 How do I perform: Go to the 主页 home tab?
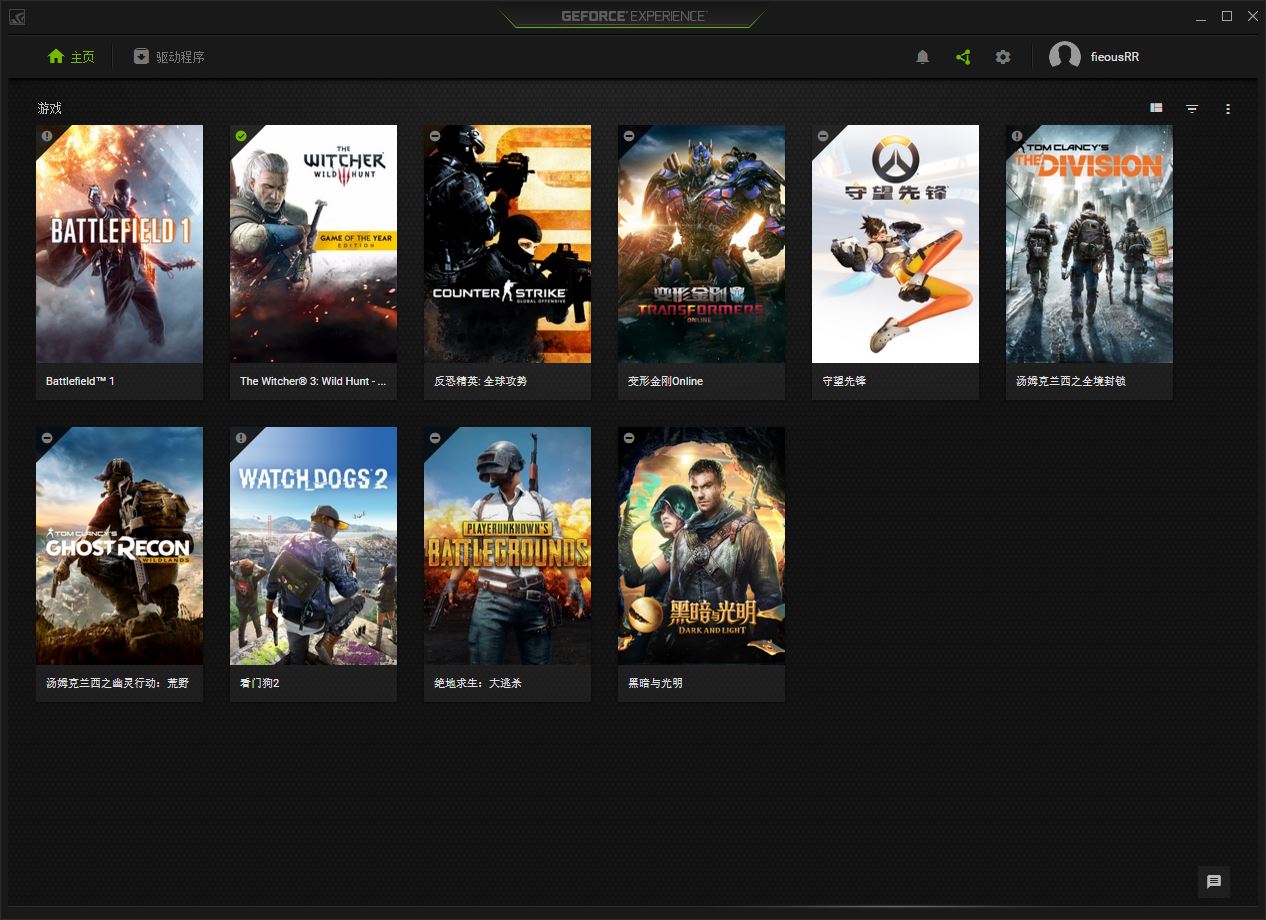point(71,57)
